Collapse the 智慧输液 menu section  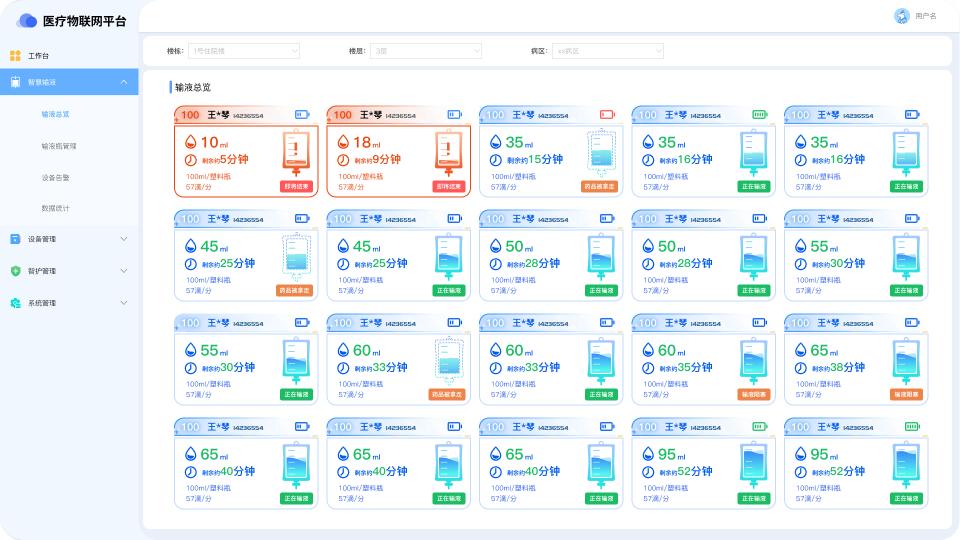point(123,82)
